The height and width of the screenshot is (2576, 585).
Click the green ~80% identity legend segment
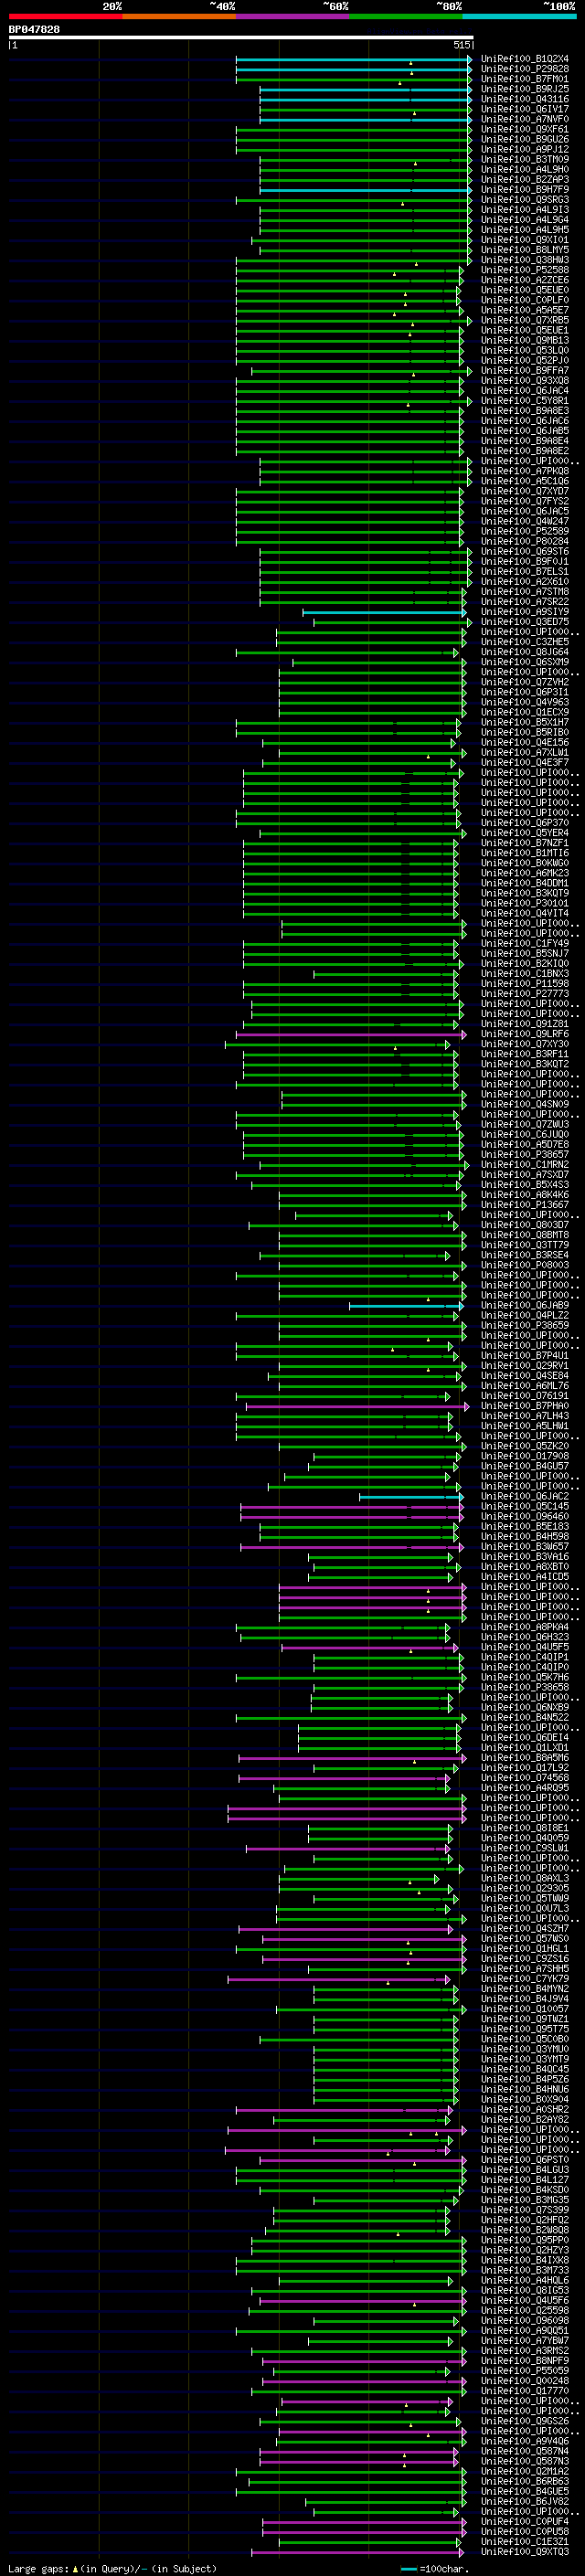[x=406, y=16]
